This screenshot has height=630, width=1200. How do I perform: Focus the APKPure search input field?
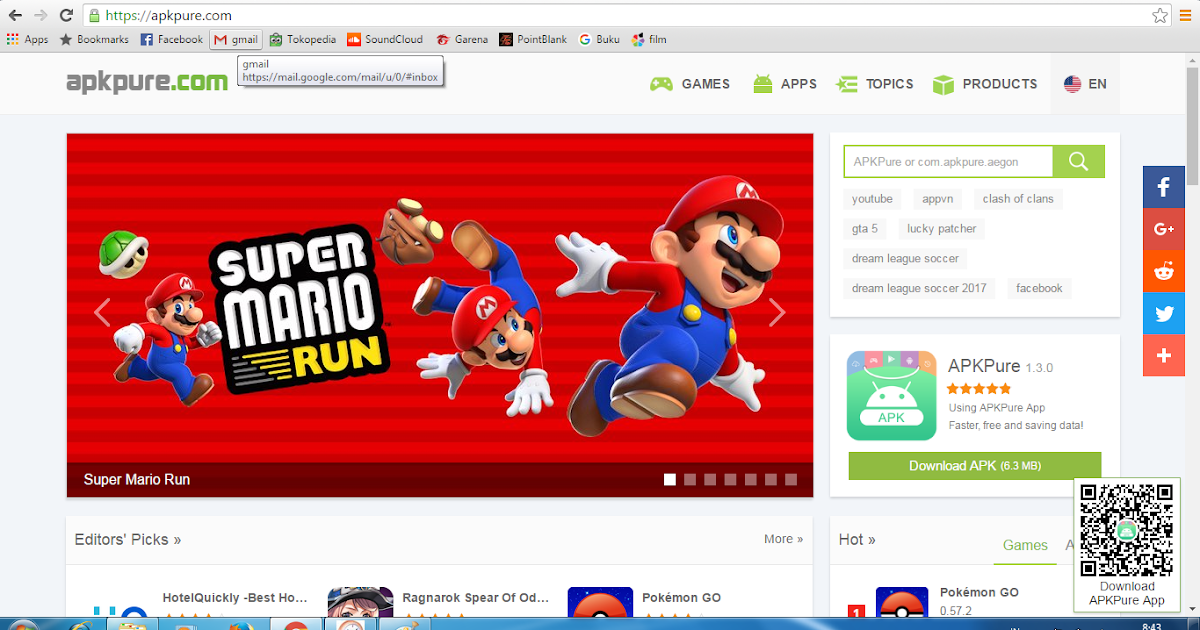click(x=948, y=161)
